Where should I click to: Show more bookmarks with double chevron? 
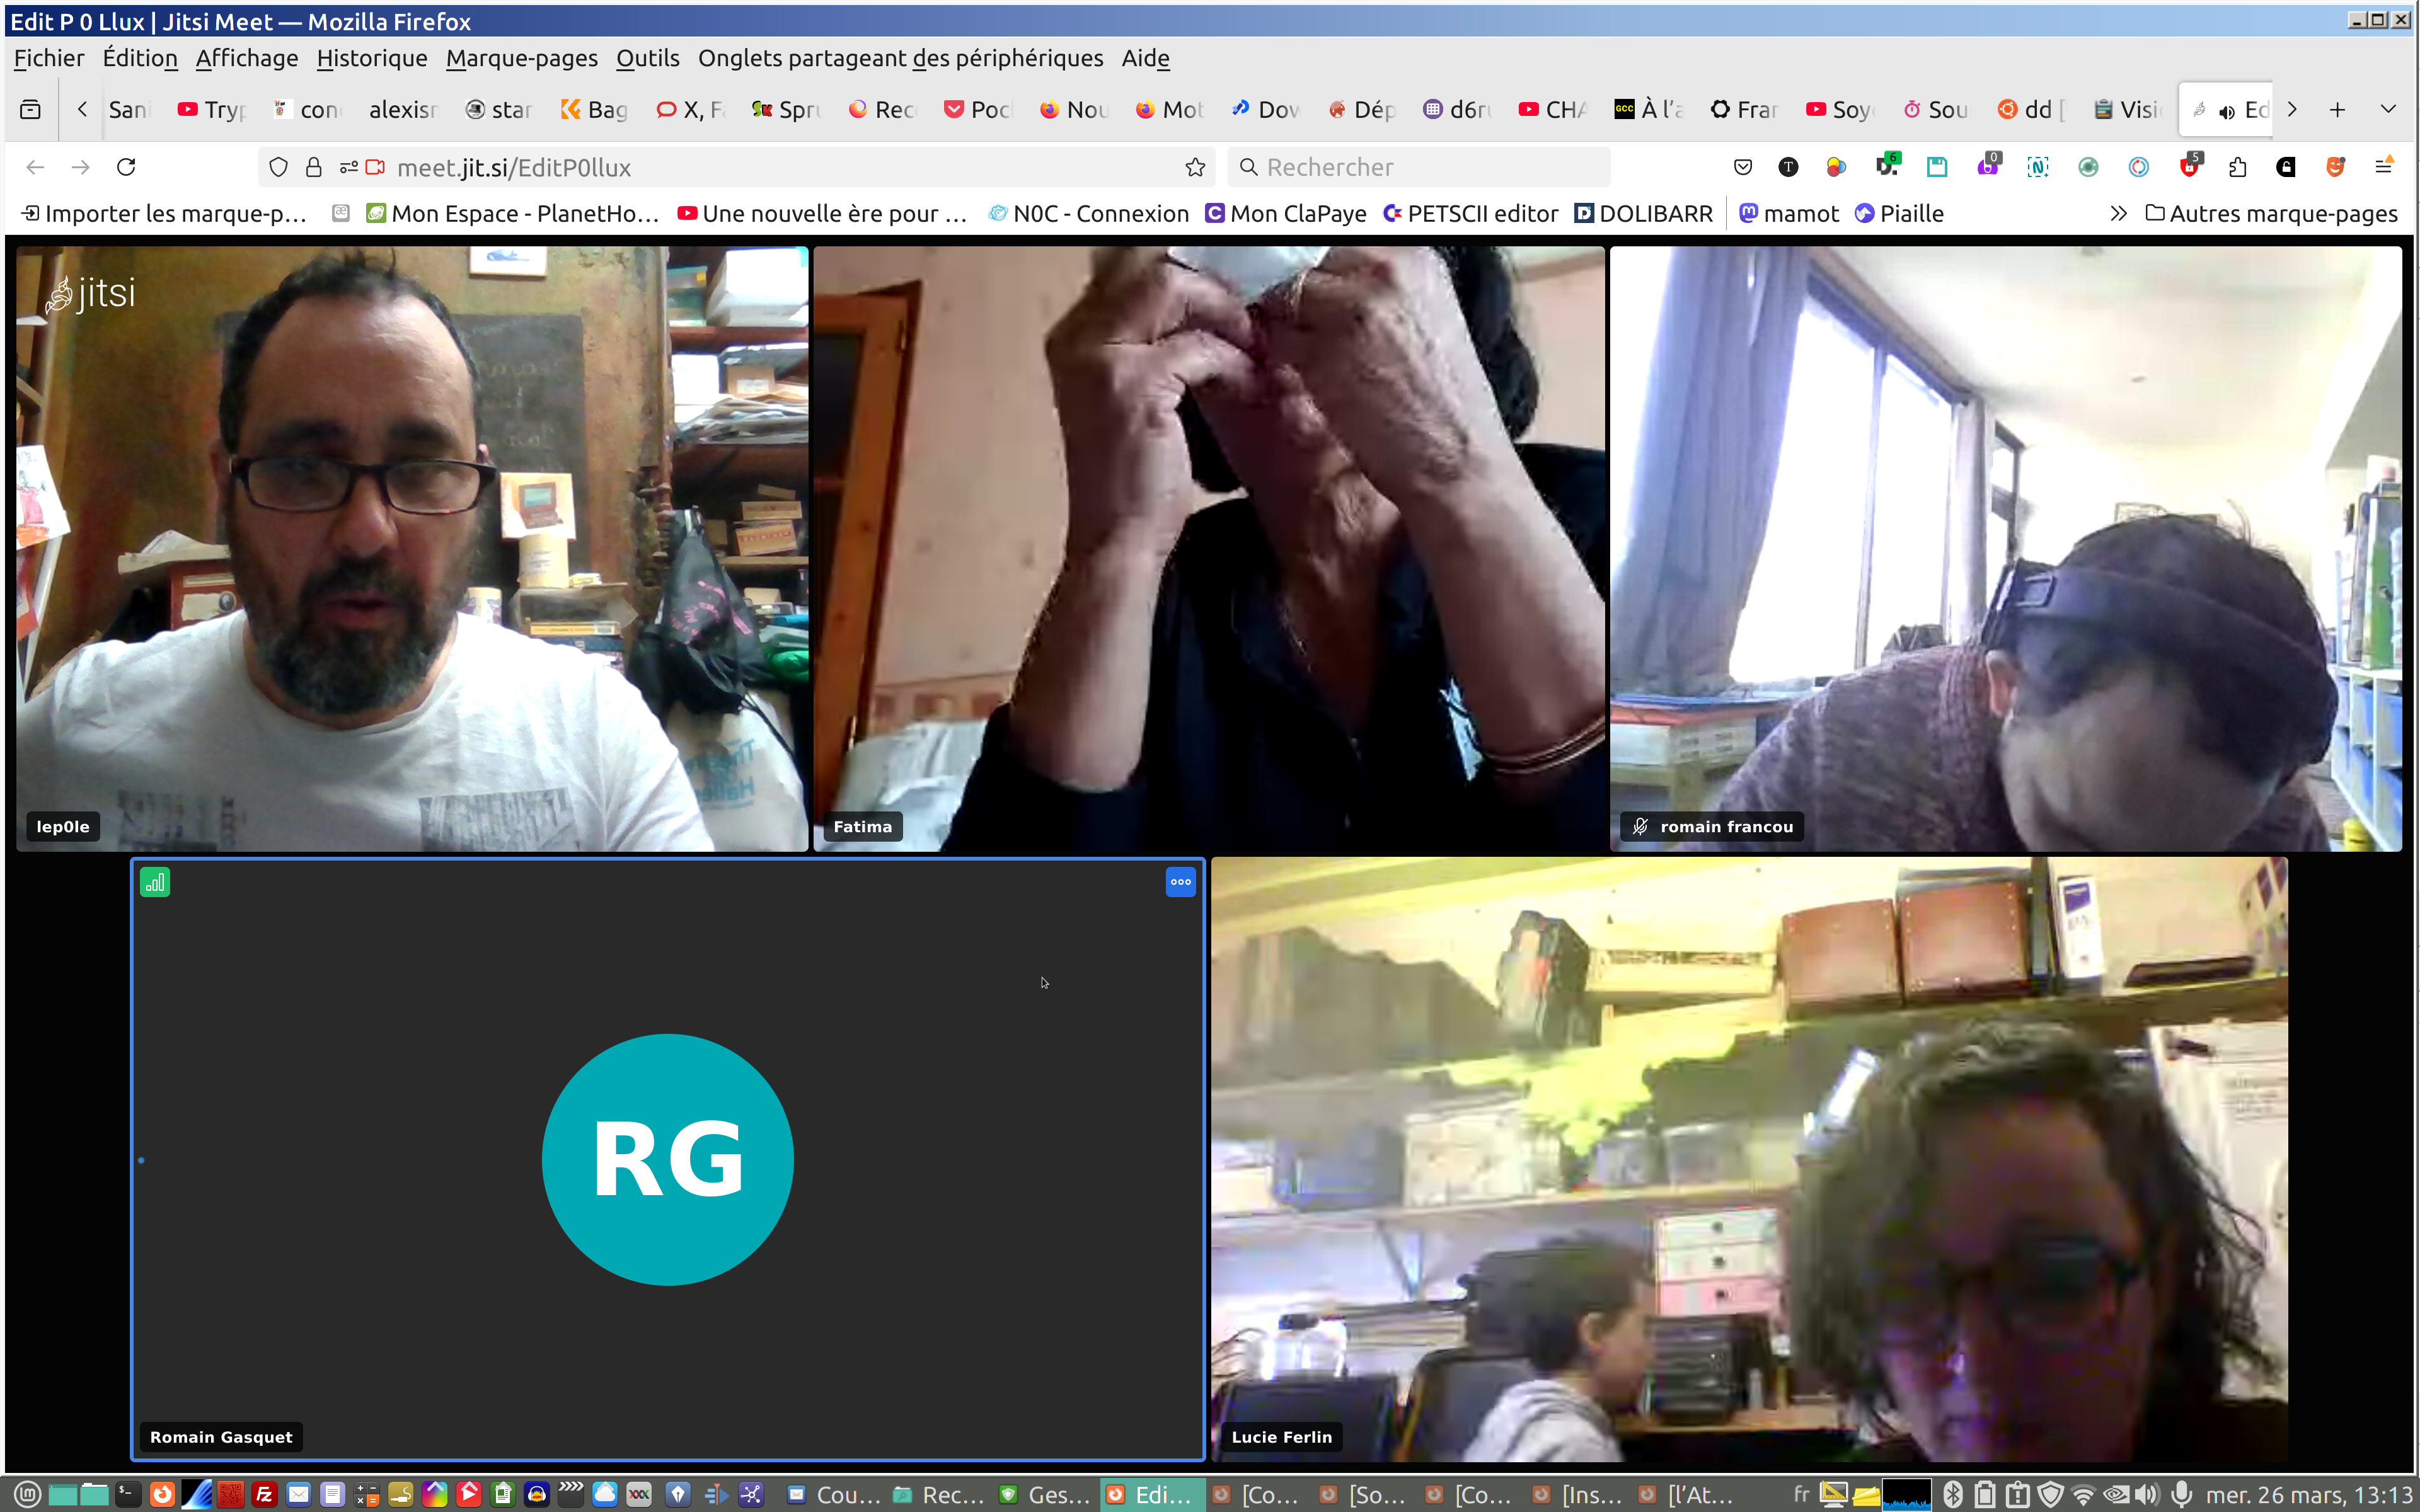pos(2118,213)
